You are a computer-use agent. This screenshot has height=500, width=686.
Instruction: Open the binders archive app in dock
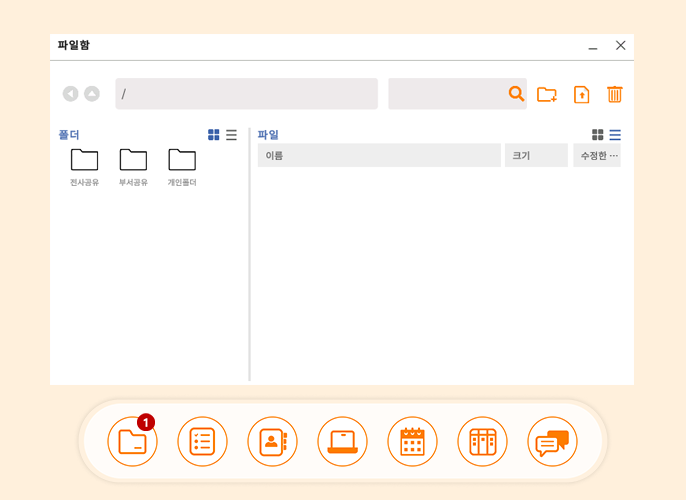pos(482,441)
